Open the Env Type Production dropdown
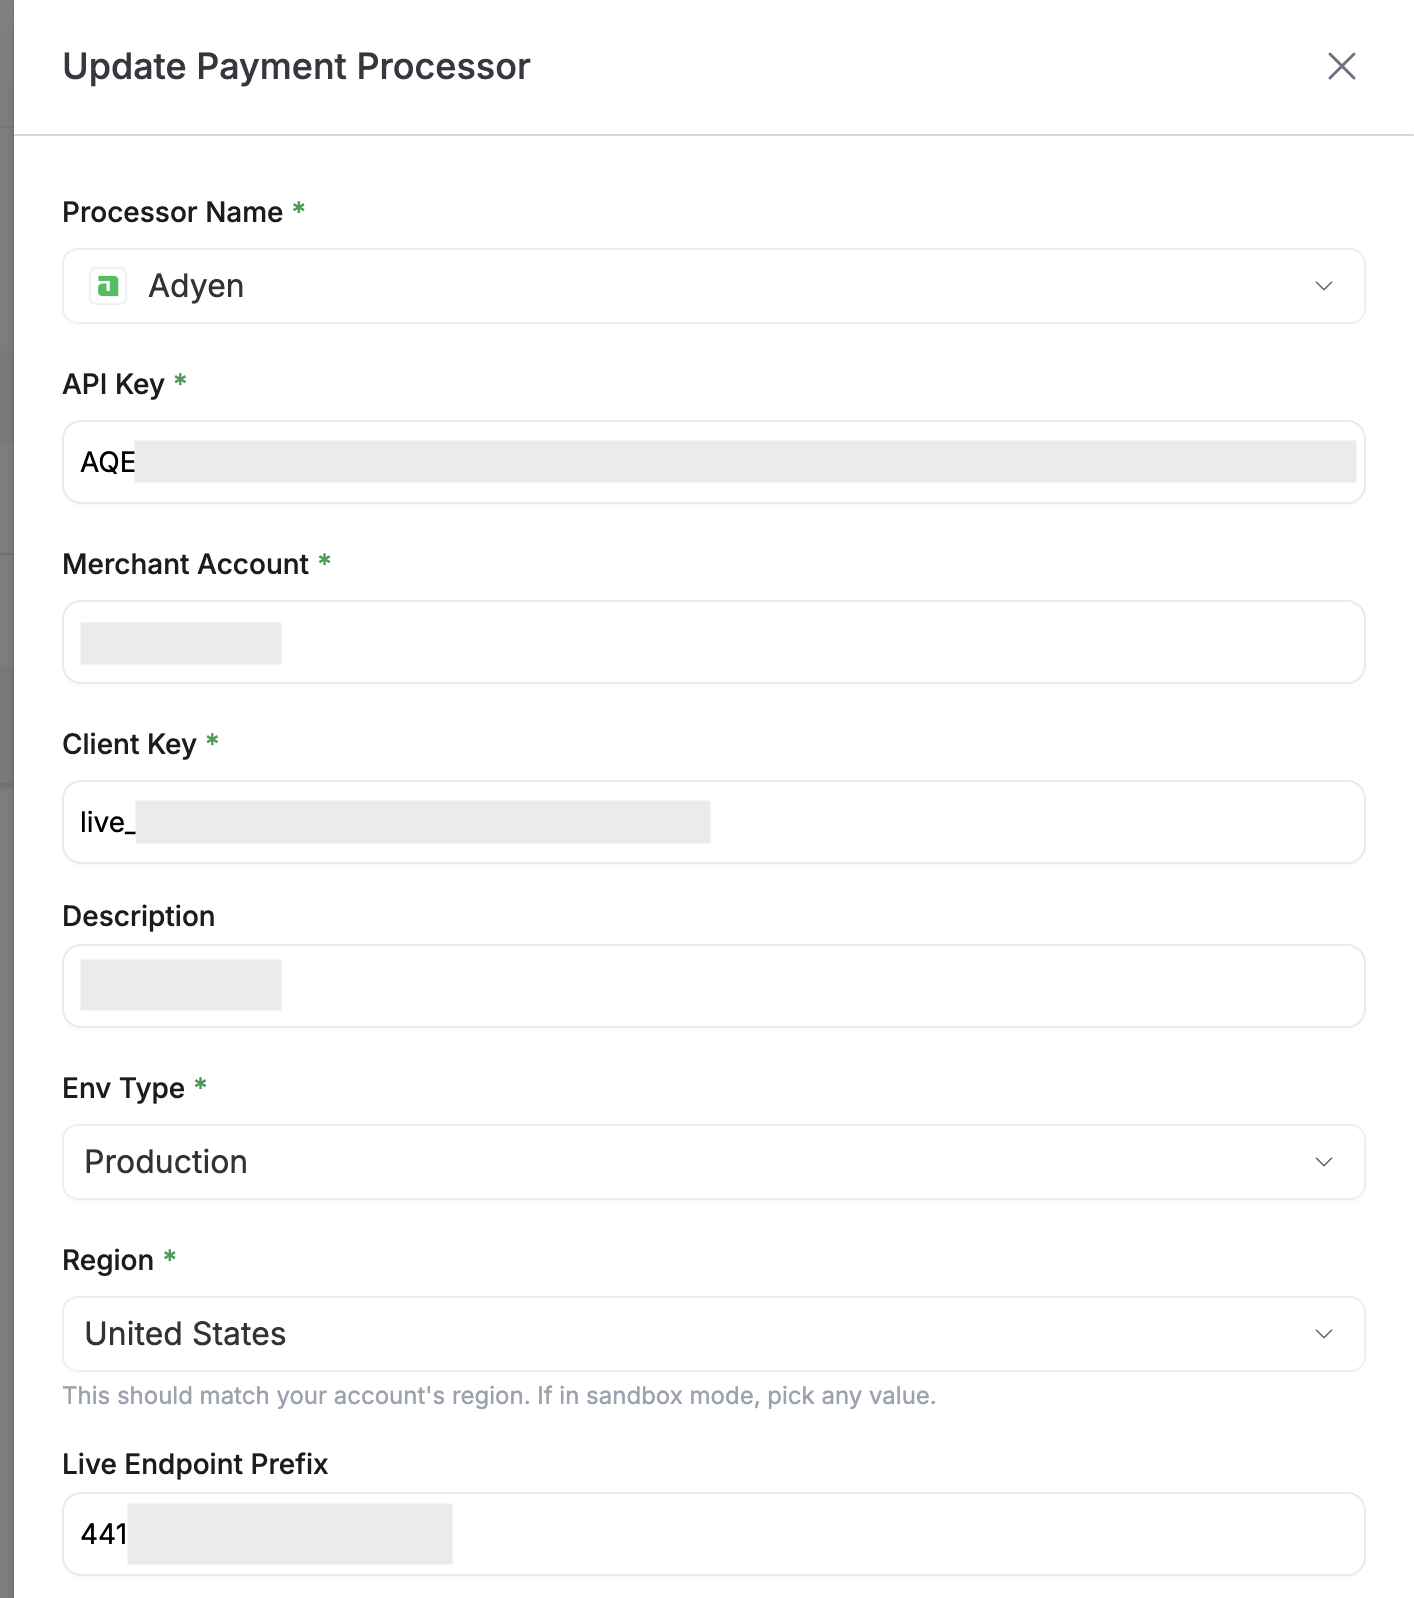1414x1598 pixels. click(713, 1162)
